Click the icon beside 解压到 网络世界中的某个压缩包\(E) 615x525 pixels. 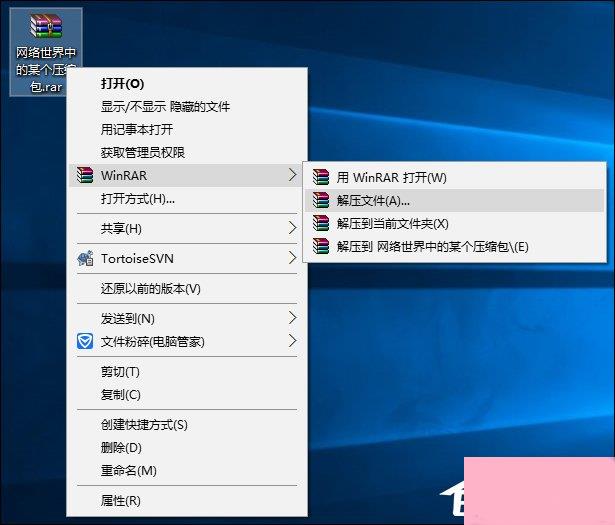[321, 246]
